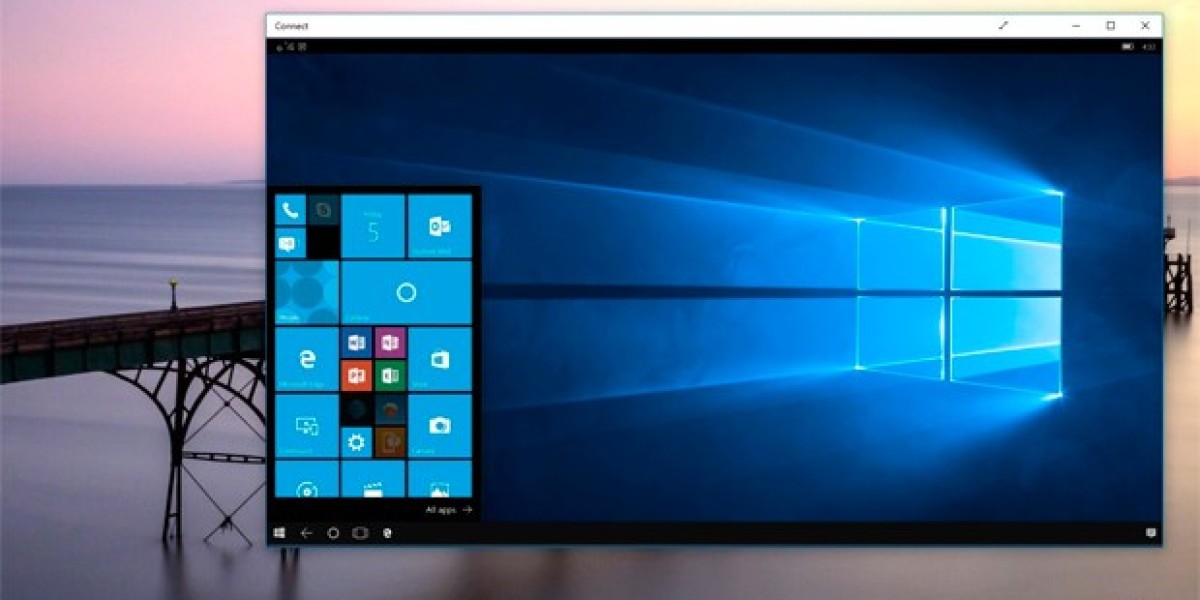The height and width of the screenshot is (600, 1200).
Task: Open Task View on the taskbar
Action: coord(360,533)
